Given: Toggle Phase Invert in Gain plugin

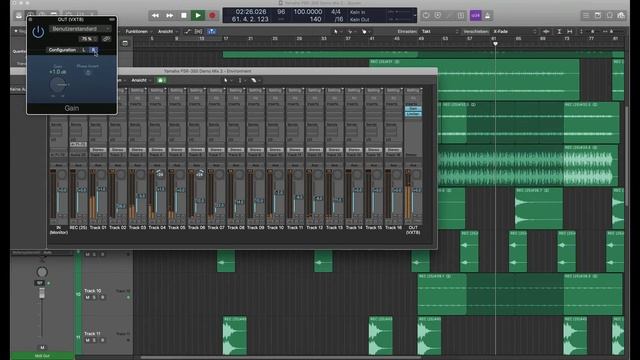Looking at the screenshot, I should pos(88,73).
